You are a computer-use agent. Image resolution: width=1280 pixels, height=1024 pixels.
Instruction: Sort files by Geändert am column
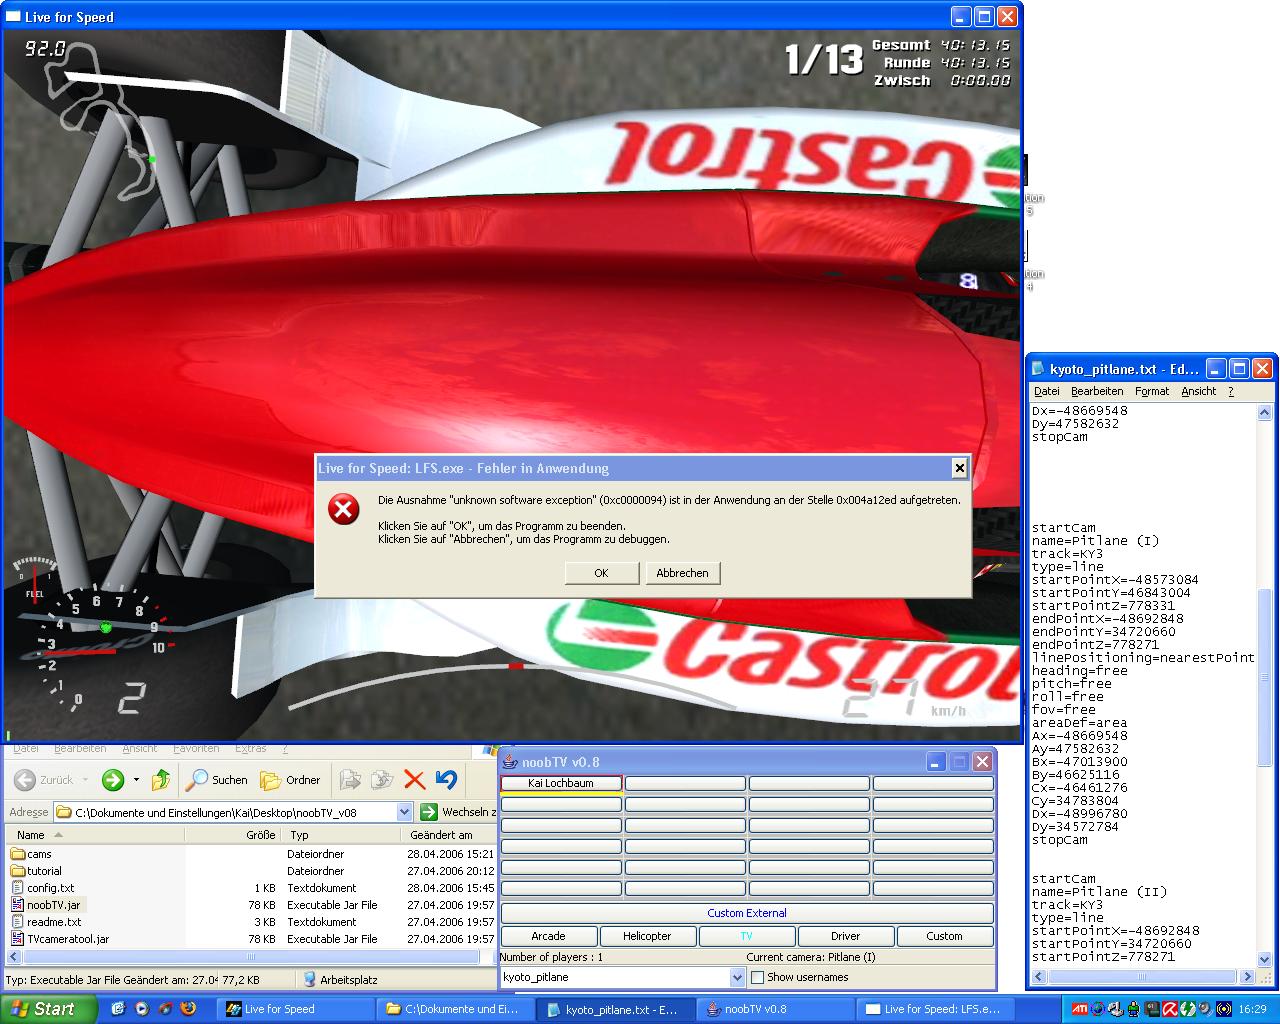tap(449, 835)
